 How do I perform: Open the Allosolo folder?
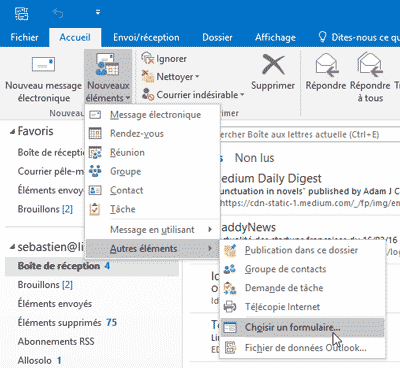pos(39,360)
